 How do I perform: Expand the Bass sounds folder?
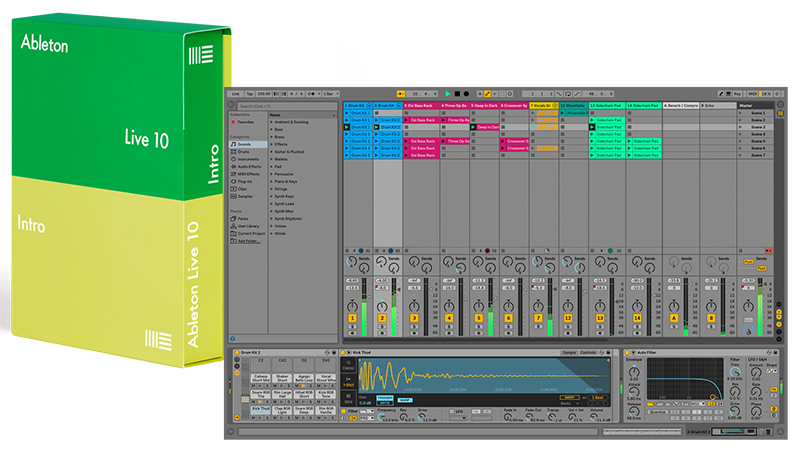point(272,130)
